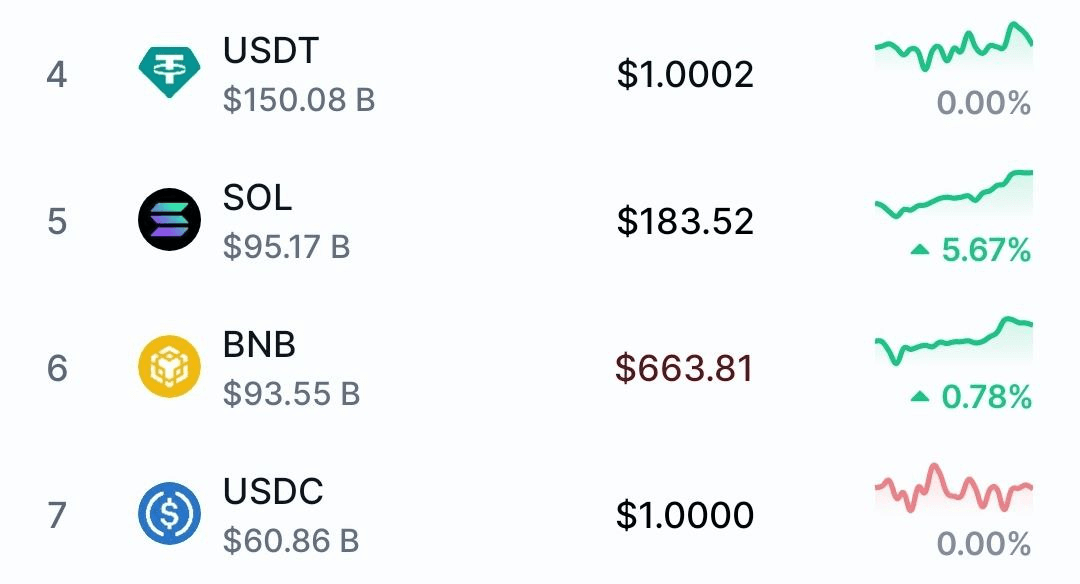The width and height of the screenshot is (1080, 584).
Task: Open the SOL green sparkline chart
Action: pyautogui.click(x=954, y=194)
